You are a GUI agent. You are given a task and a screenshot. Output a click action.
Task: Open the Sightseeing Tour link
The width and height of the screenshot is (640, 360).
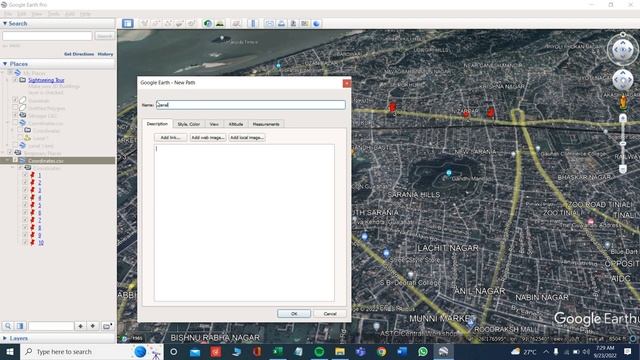46,80
